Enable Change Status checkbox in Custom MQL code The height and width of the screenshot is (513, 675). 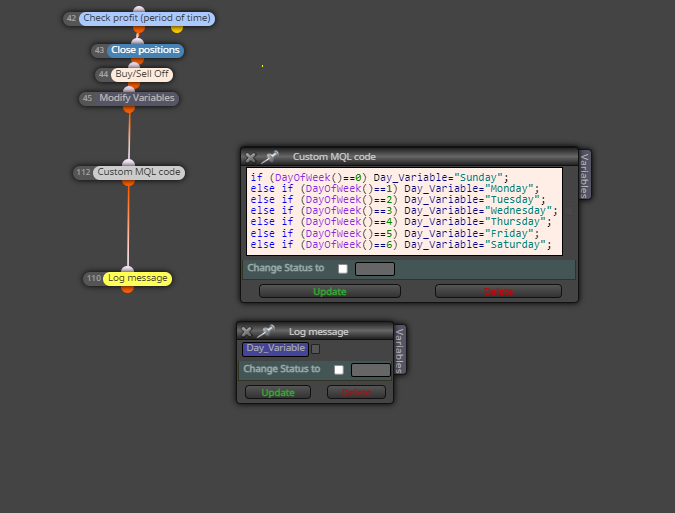(x=343, y=269)
